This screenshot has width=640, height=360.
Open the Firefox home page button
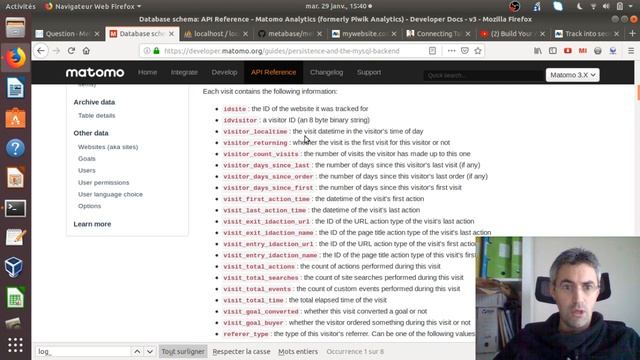86,51
